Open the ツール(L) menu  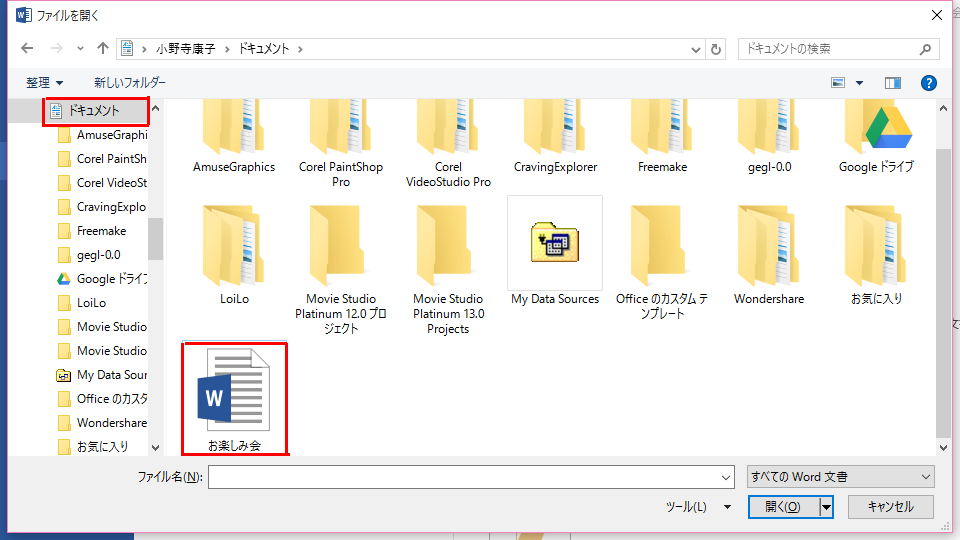tap(698, 507)
